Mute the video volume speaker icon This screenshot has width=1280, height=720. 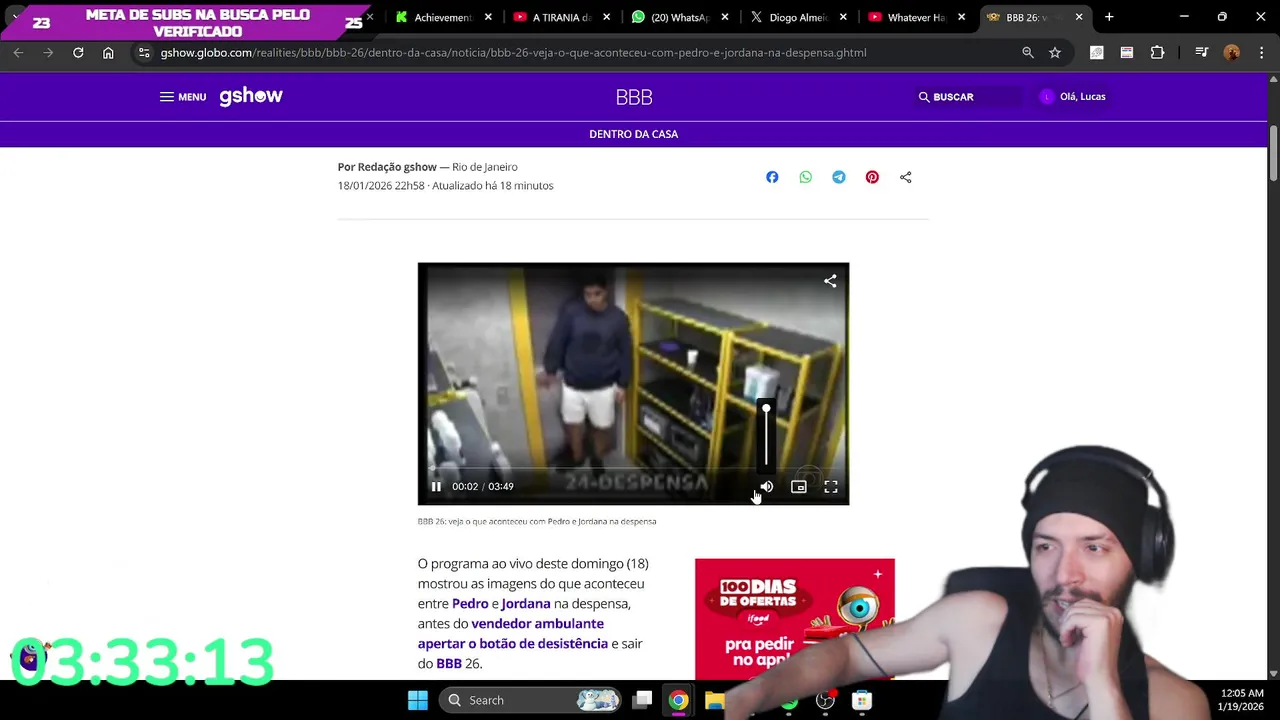click(767, 487)
